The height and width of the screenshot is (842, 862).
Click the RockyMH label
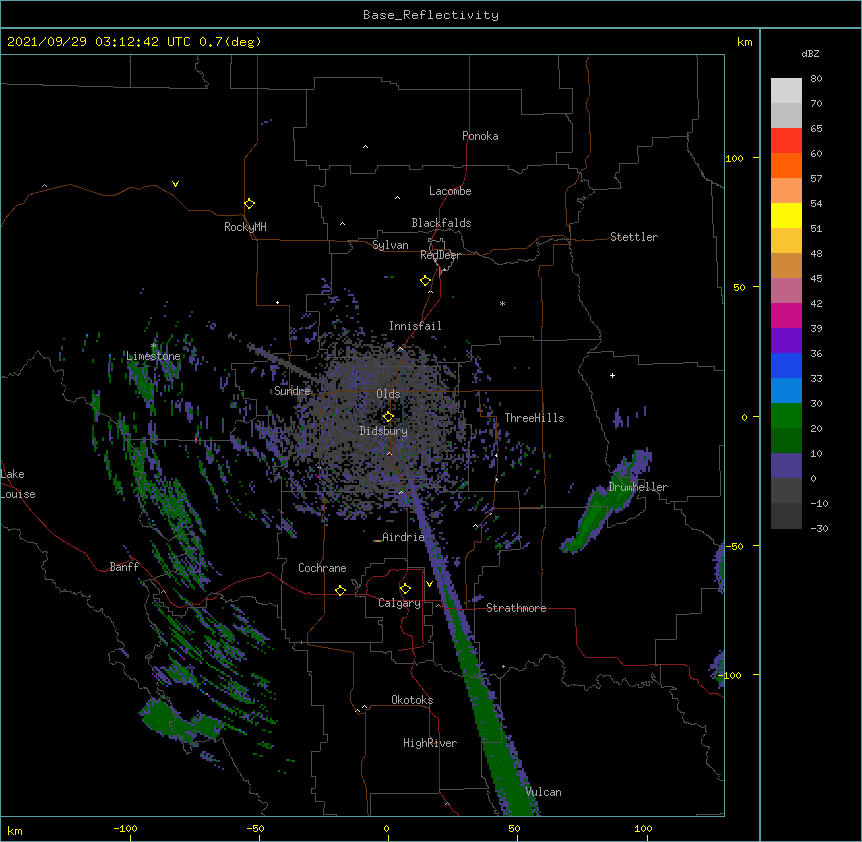245,227
